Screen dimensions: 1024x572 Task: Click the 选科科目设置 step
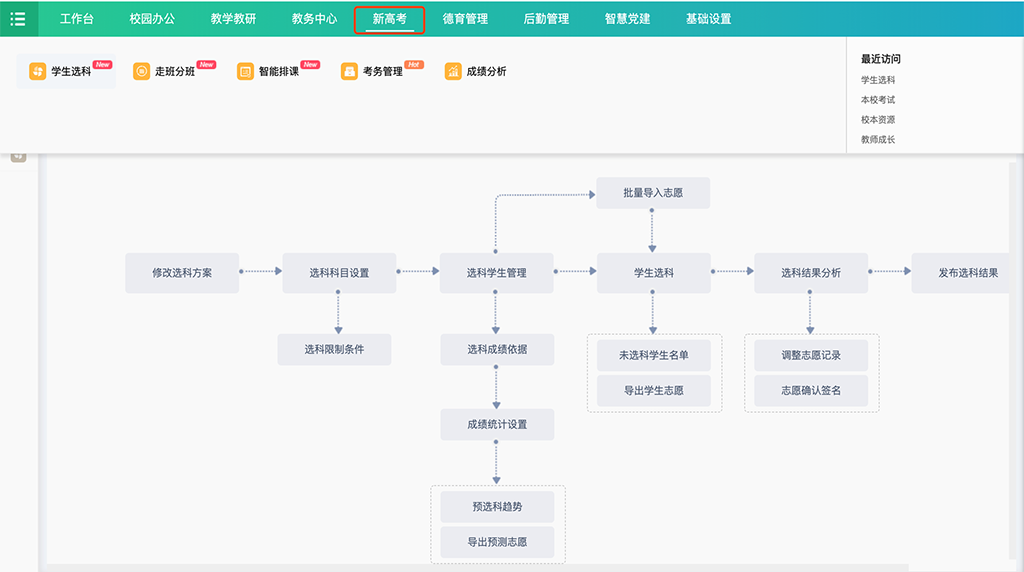[x=339, y=273]
